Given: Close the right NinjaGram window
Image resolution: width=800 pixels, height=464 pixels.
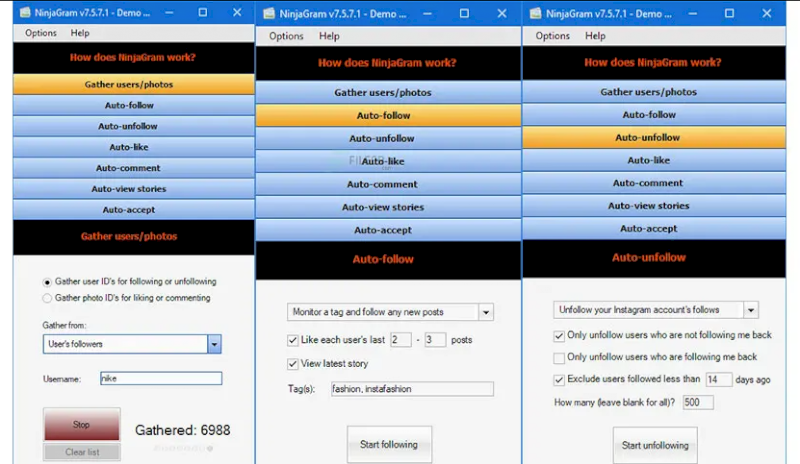Looking at the screenshot, I should [767, 13].
